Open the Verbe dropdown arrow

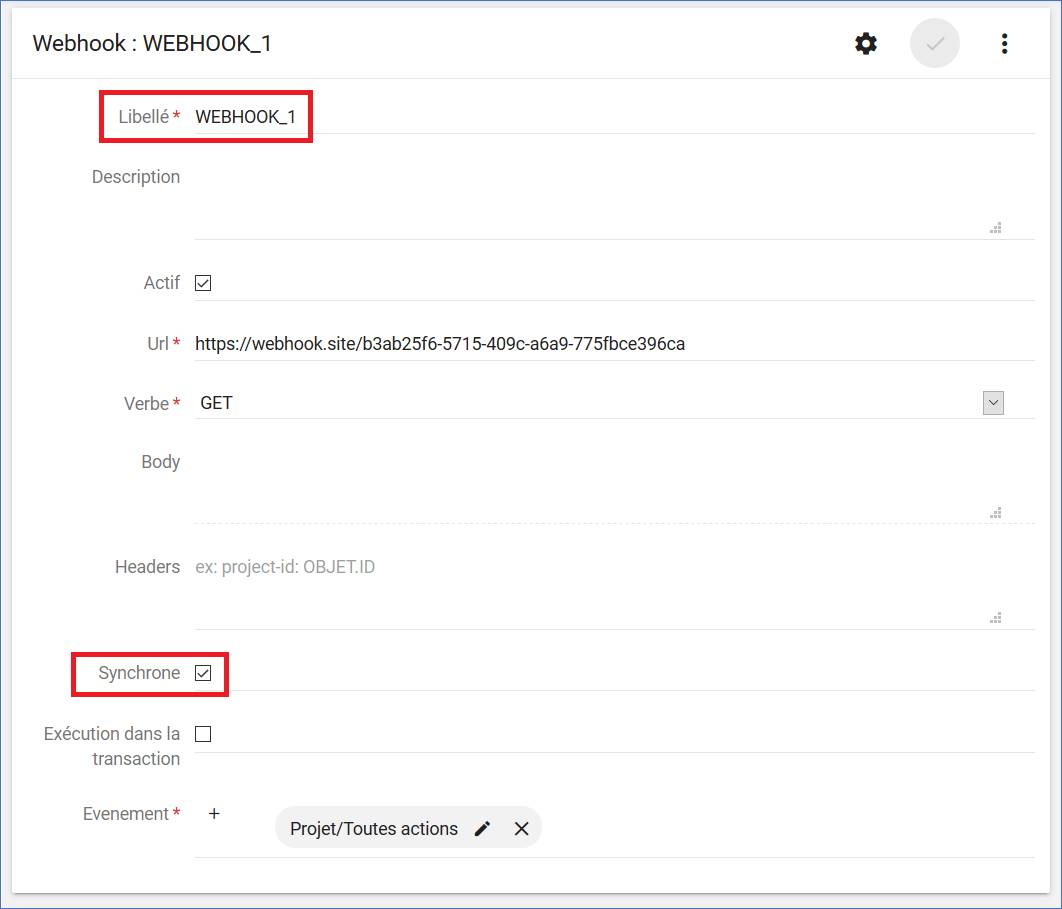pyautogui.click(x=993, y=403)
